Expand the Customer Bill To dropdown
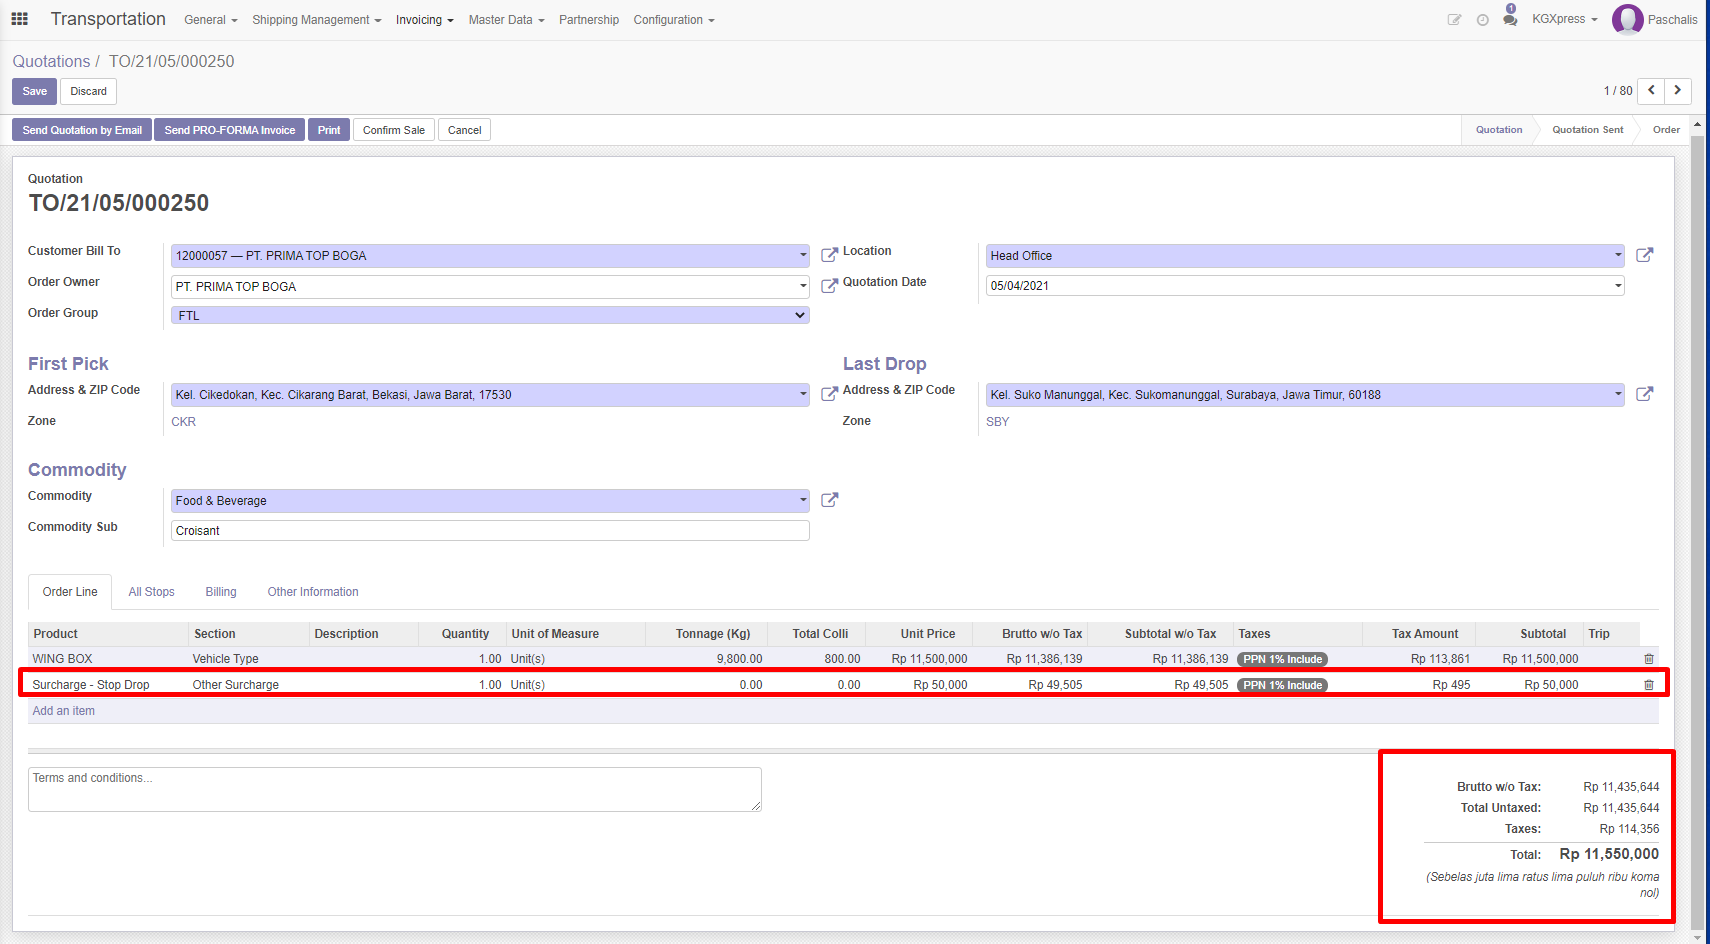The image size is (1710, 944). coord(802,255)
